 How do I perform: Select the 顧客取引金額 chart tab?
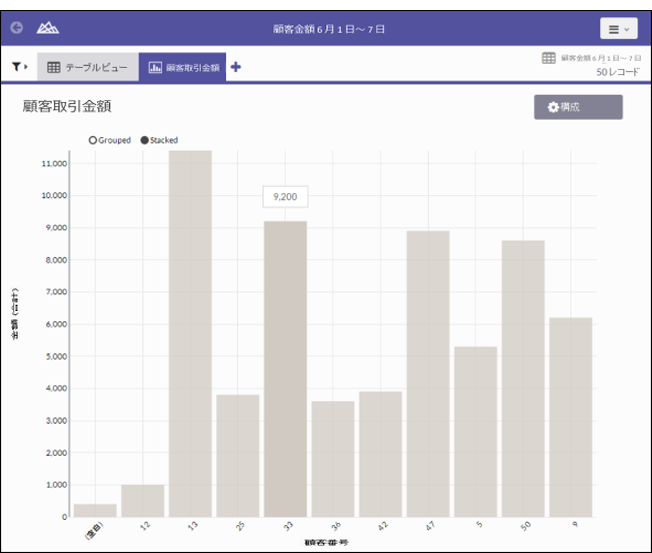click(182, 67)
